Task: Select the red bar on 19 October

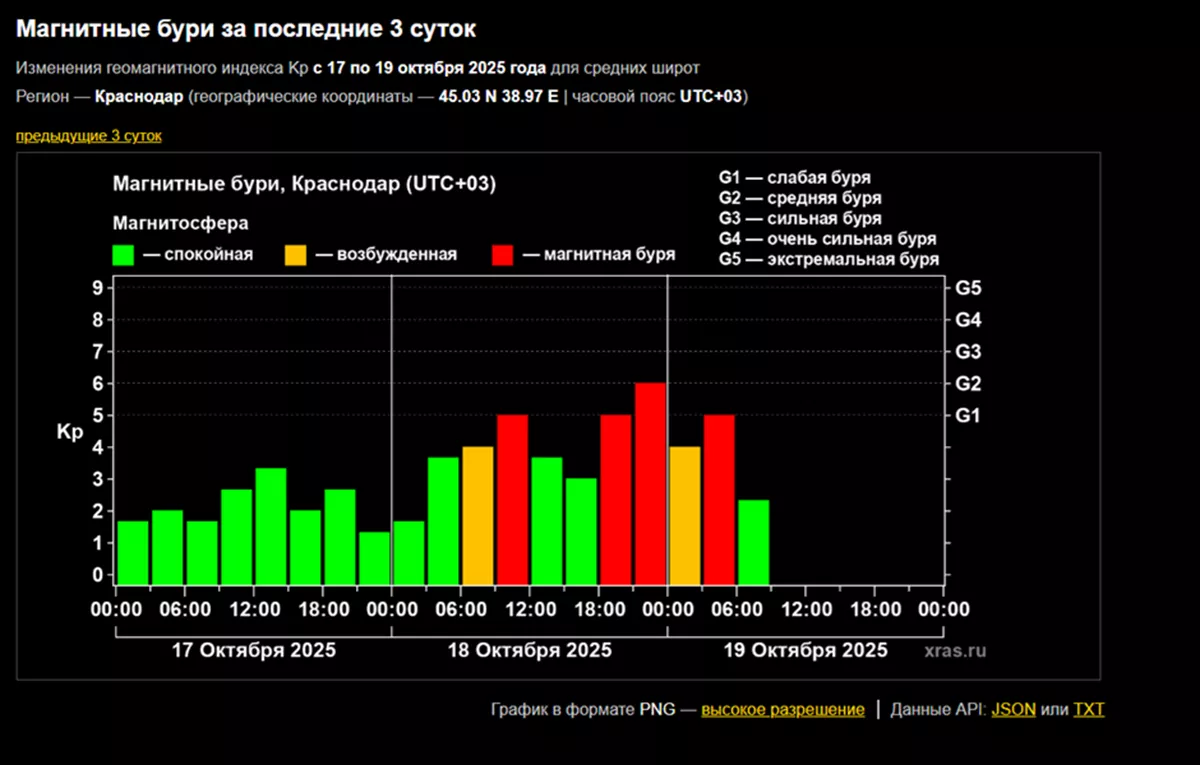Action: (719, 499)
